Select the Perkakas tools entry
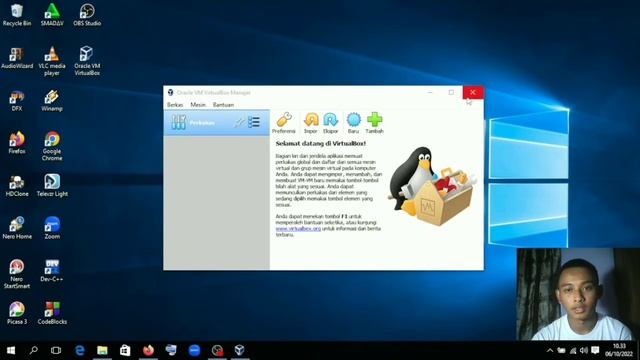The height and width of the screenshot is (360, 640). (216, 122)
